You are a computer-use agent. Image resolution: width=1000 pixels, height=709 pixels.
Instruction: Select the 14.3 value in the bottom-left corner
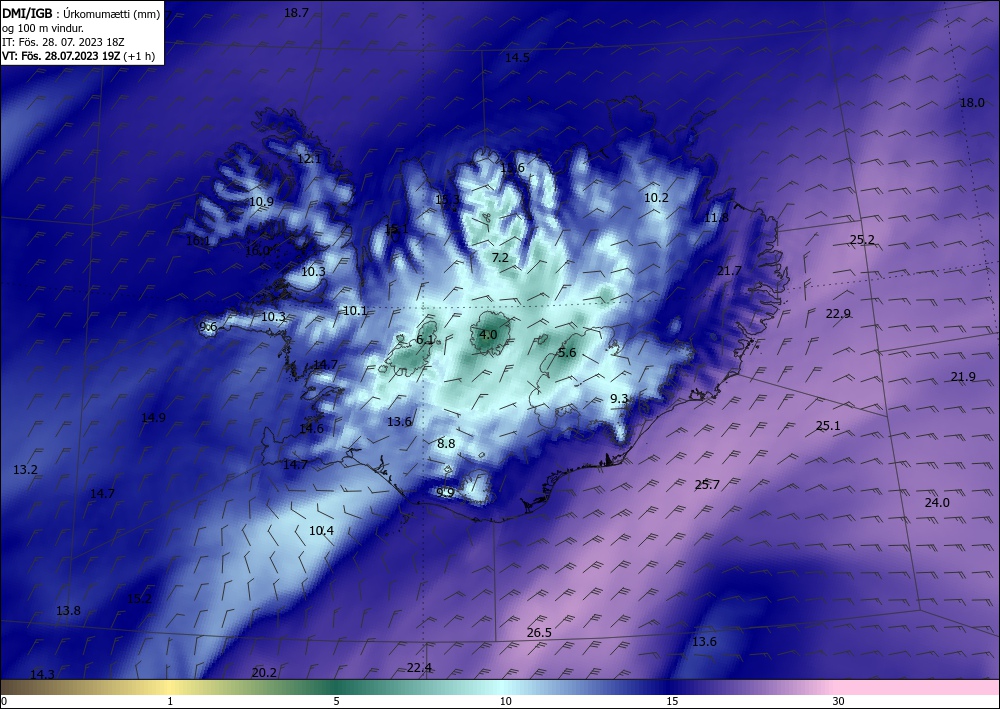click(42, 675)
